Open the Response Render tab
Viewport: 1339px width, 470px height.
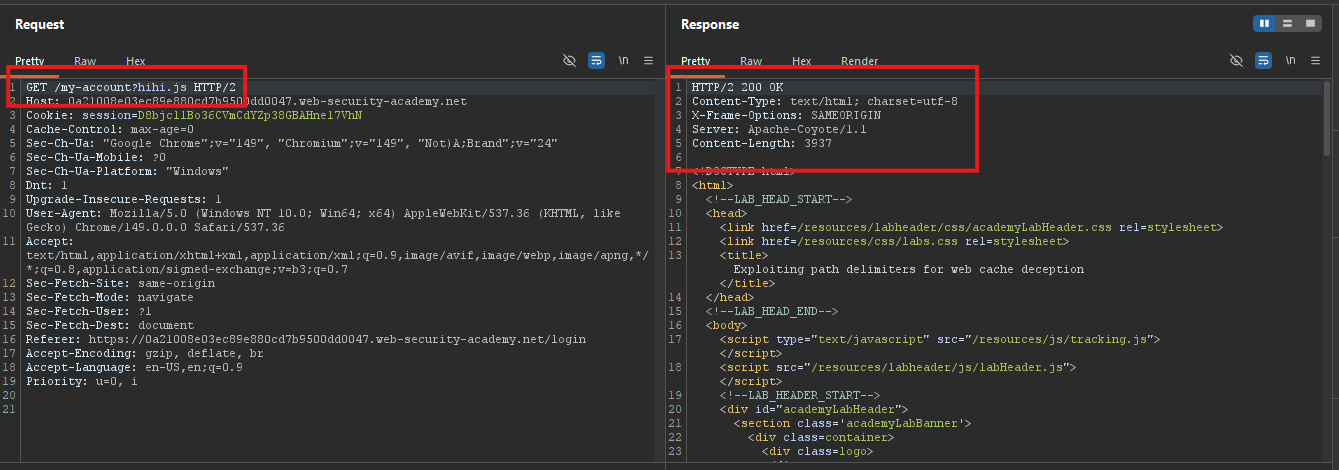(860, 61)
